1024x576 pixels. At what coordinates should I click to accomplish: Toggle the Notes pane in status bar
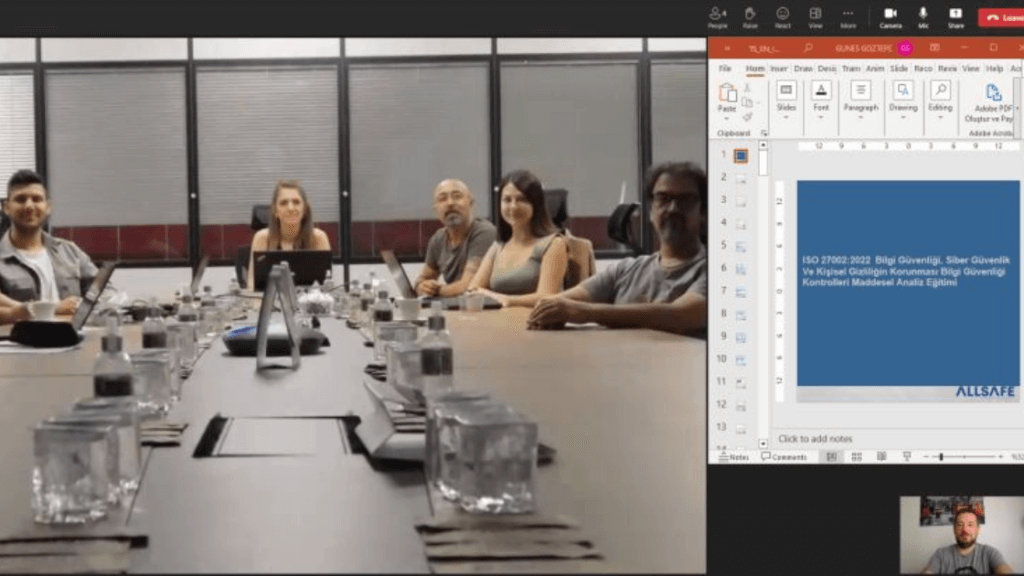coord(734,457)
